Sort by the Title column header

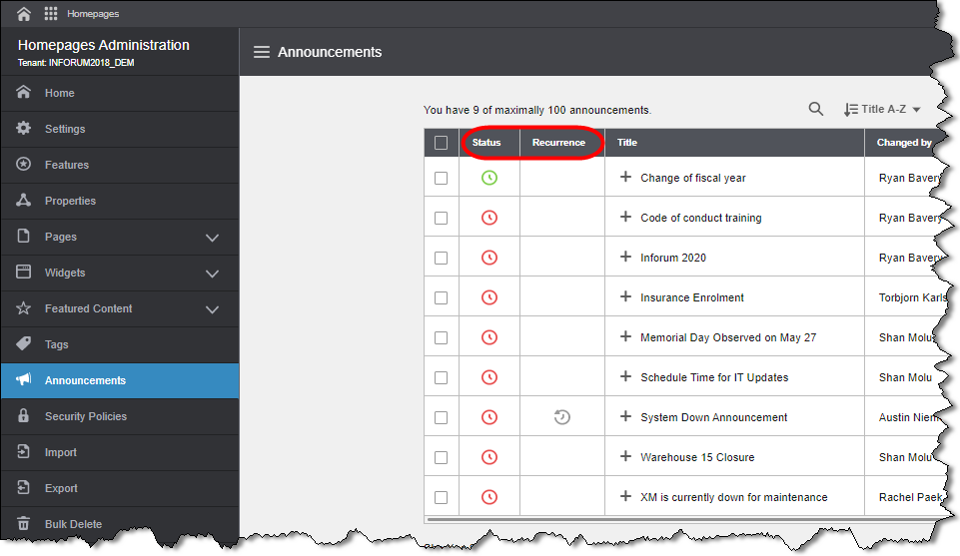point(627,143)
